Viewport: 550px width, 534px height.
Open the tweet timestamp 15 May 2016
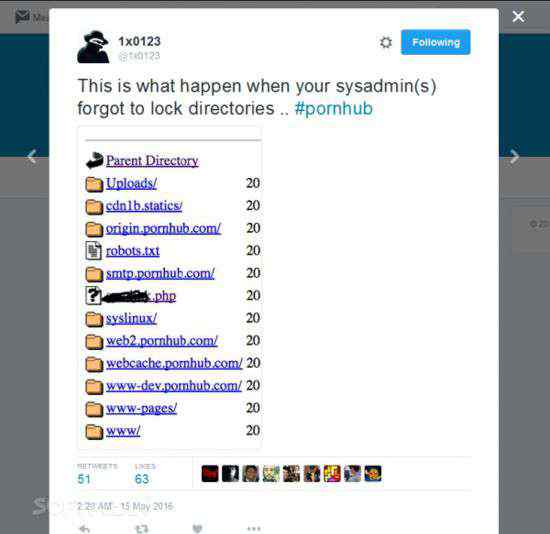125,506
